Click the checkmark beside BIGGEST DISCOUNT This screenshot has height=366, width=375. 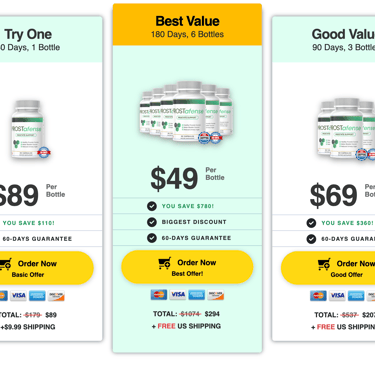[152, 222]
